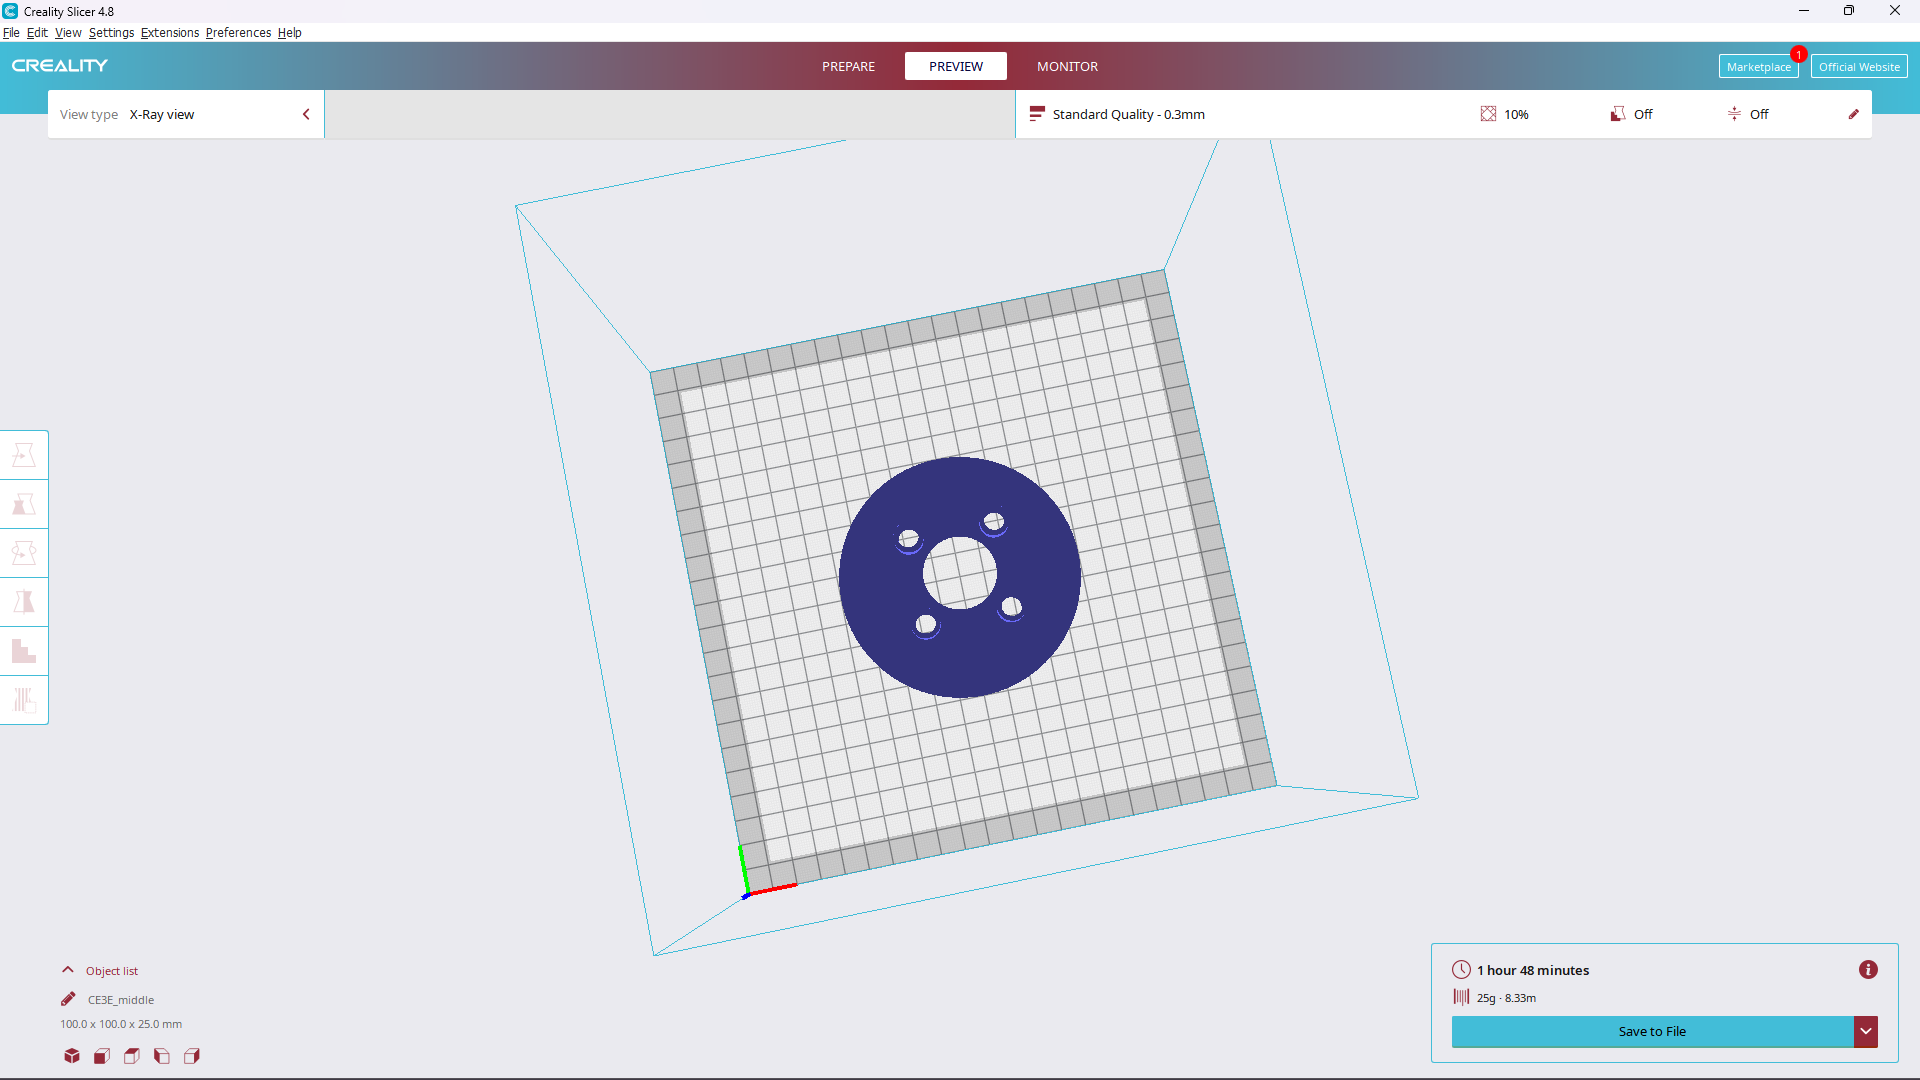1920x1080 pixels.
Task: Click the Save to File button
Action: [x=1651, y=1031]
